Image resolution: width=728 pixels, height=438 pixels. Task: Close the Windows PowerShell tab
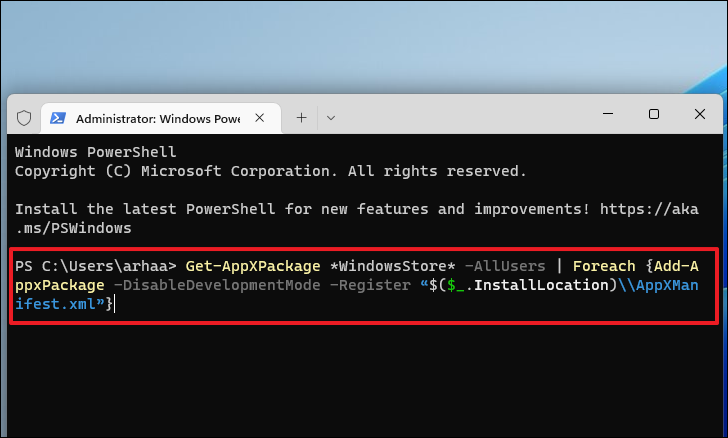[x=260, y=118]
